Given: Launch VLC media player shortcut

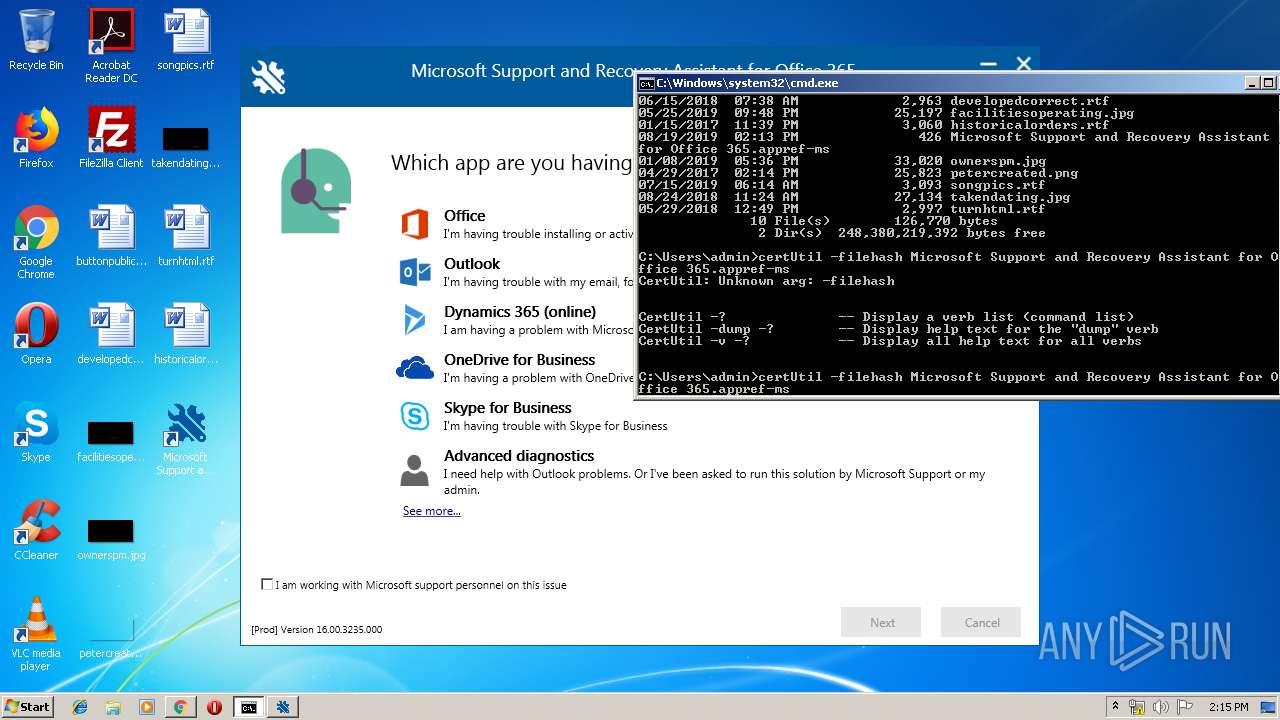Looking at the screenshot, I should click(x=36, y=634).
